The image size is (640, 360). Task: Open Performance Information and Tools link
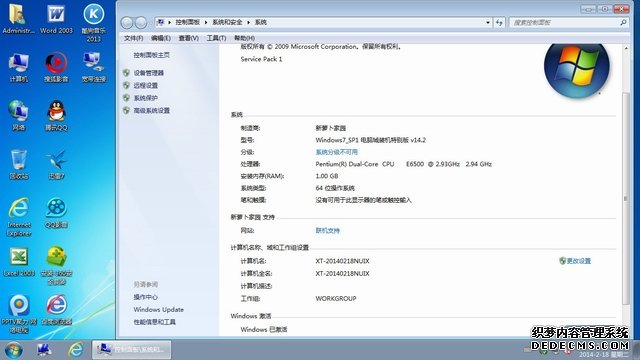[154, 322]
